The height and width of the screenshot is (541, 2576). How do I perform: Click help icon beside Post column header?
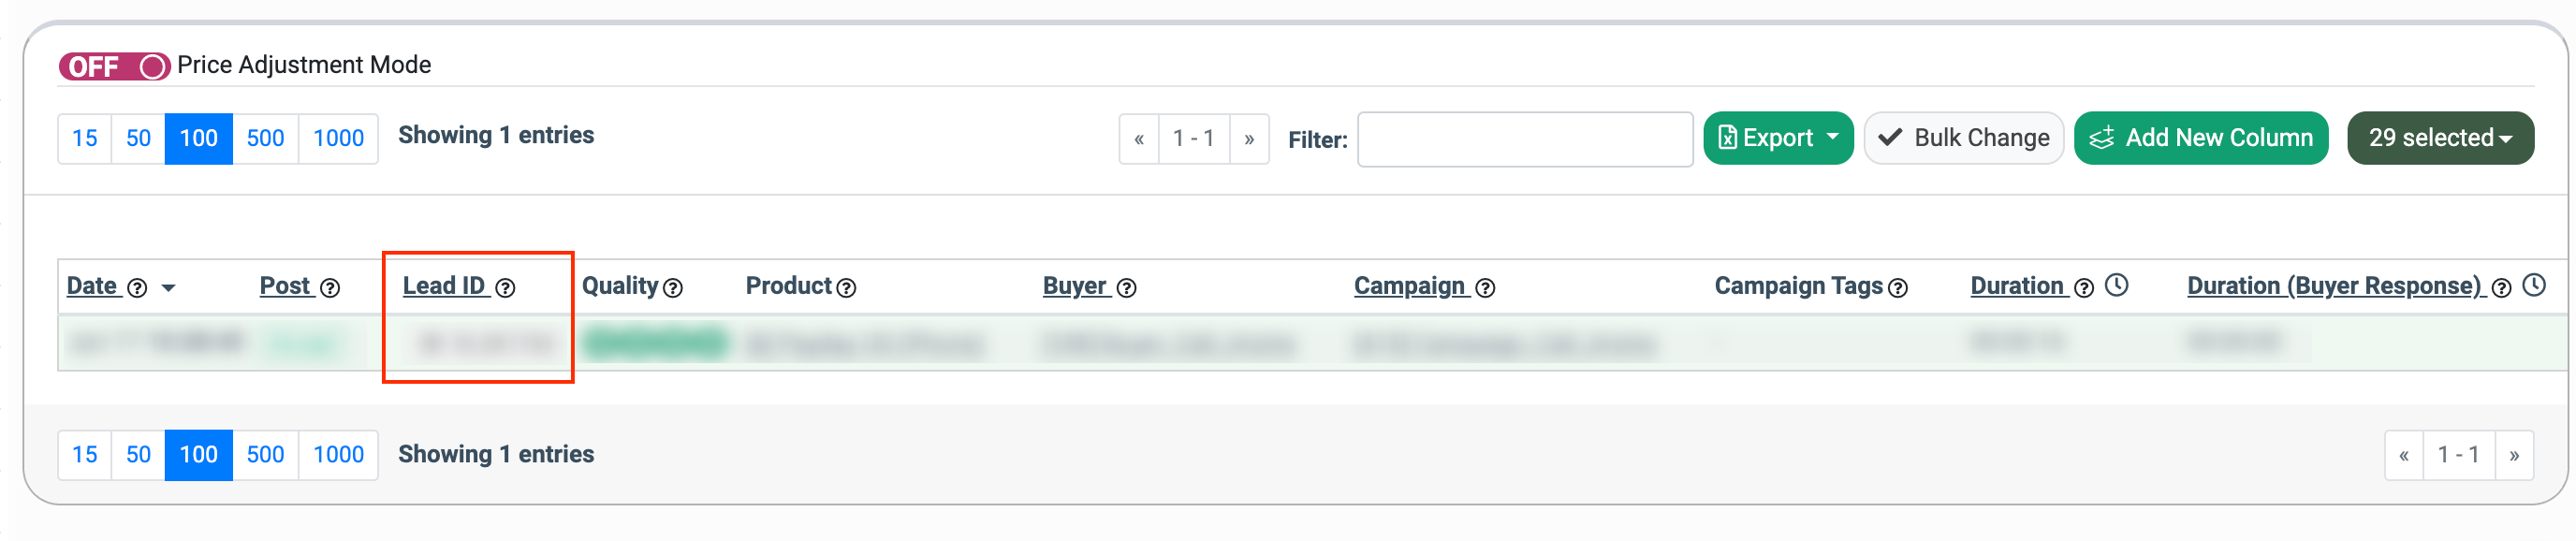330,288
